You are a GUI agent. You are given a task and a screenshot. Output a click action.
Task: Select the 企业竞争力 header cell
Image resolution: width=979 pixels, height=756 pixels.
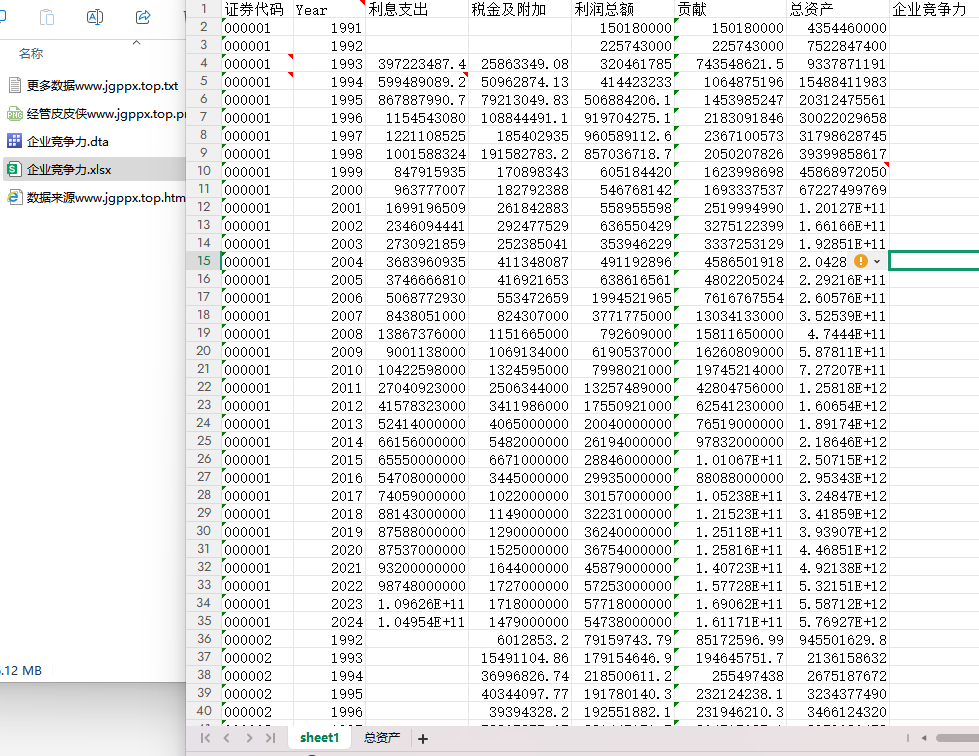(x=934, y=9)
